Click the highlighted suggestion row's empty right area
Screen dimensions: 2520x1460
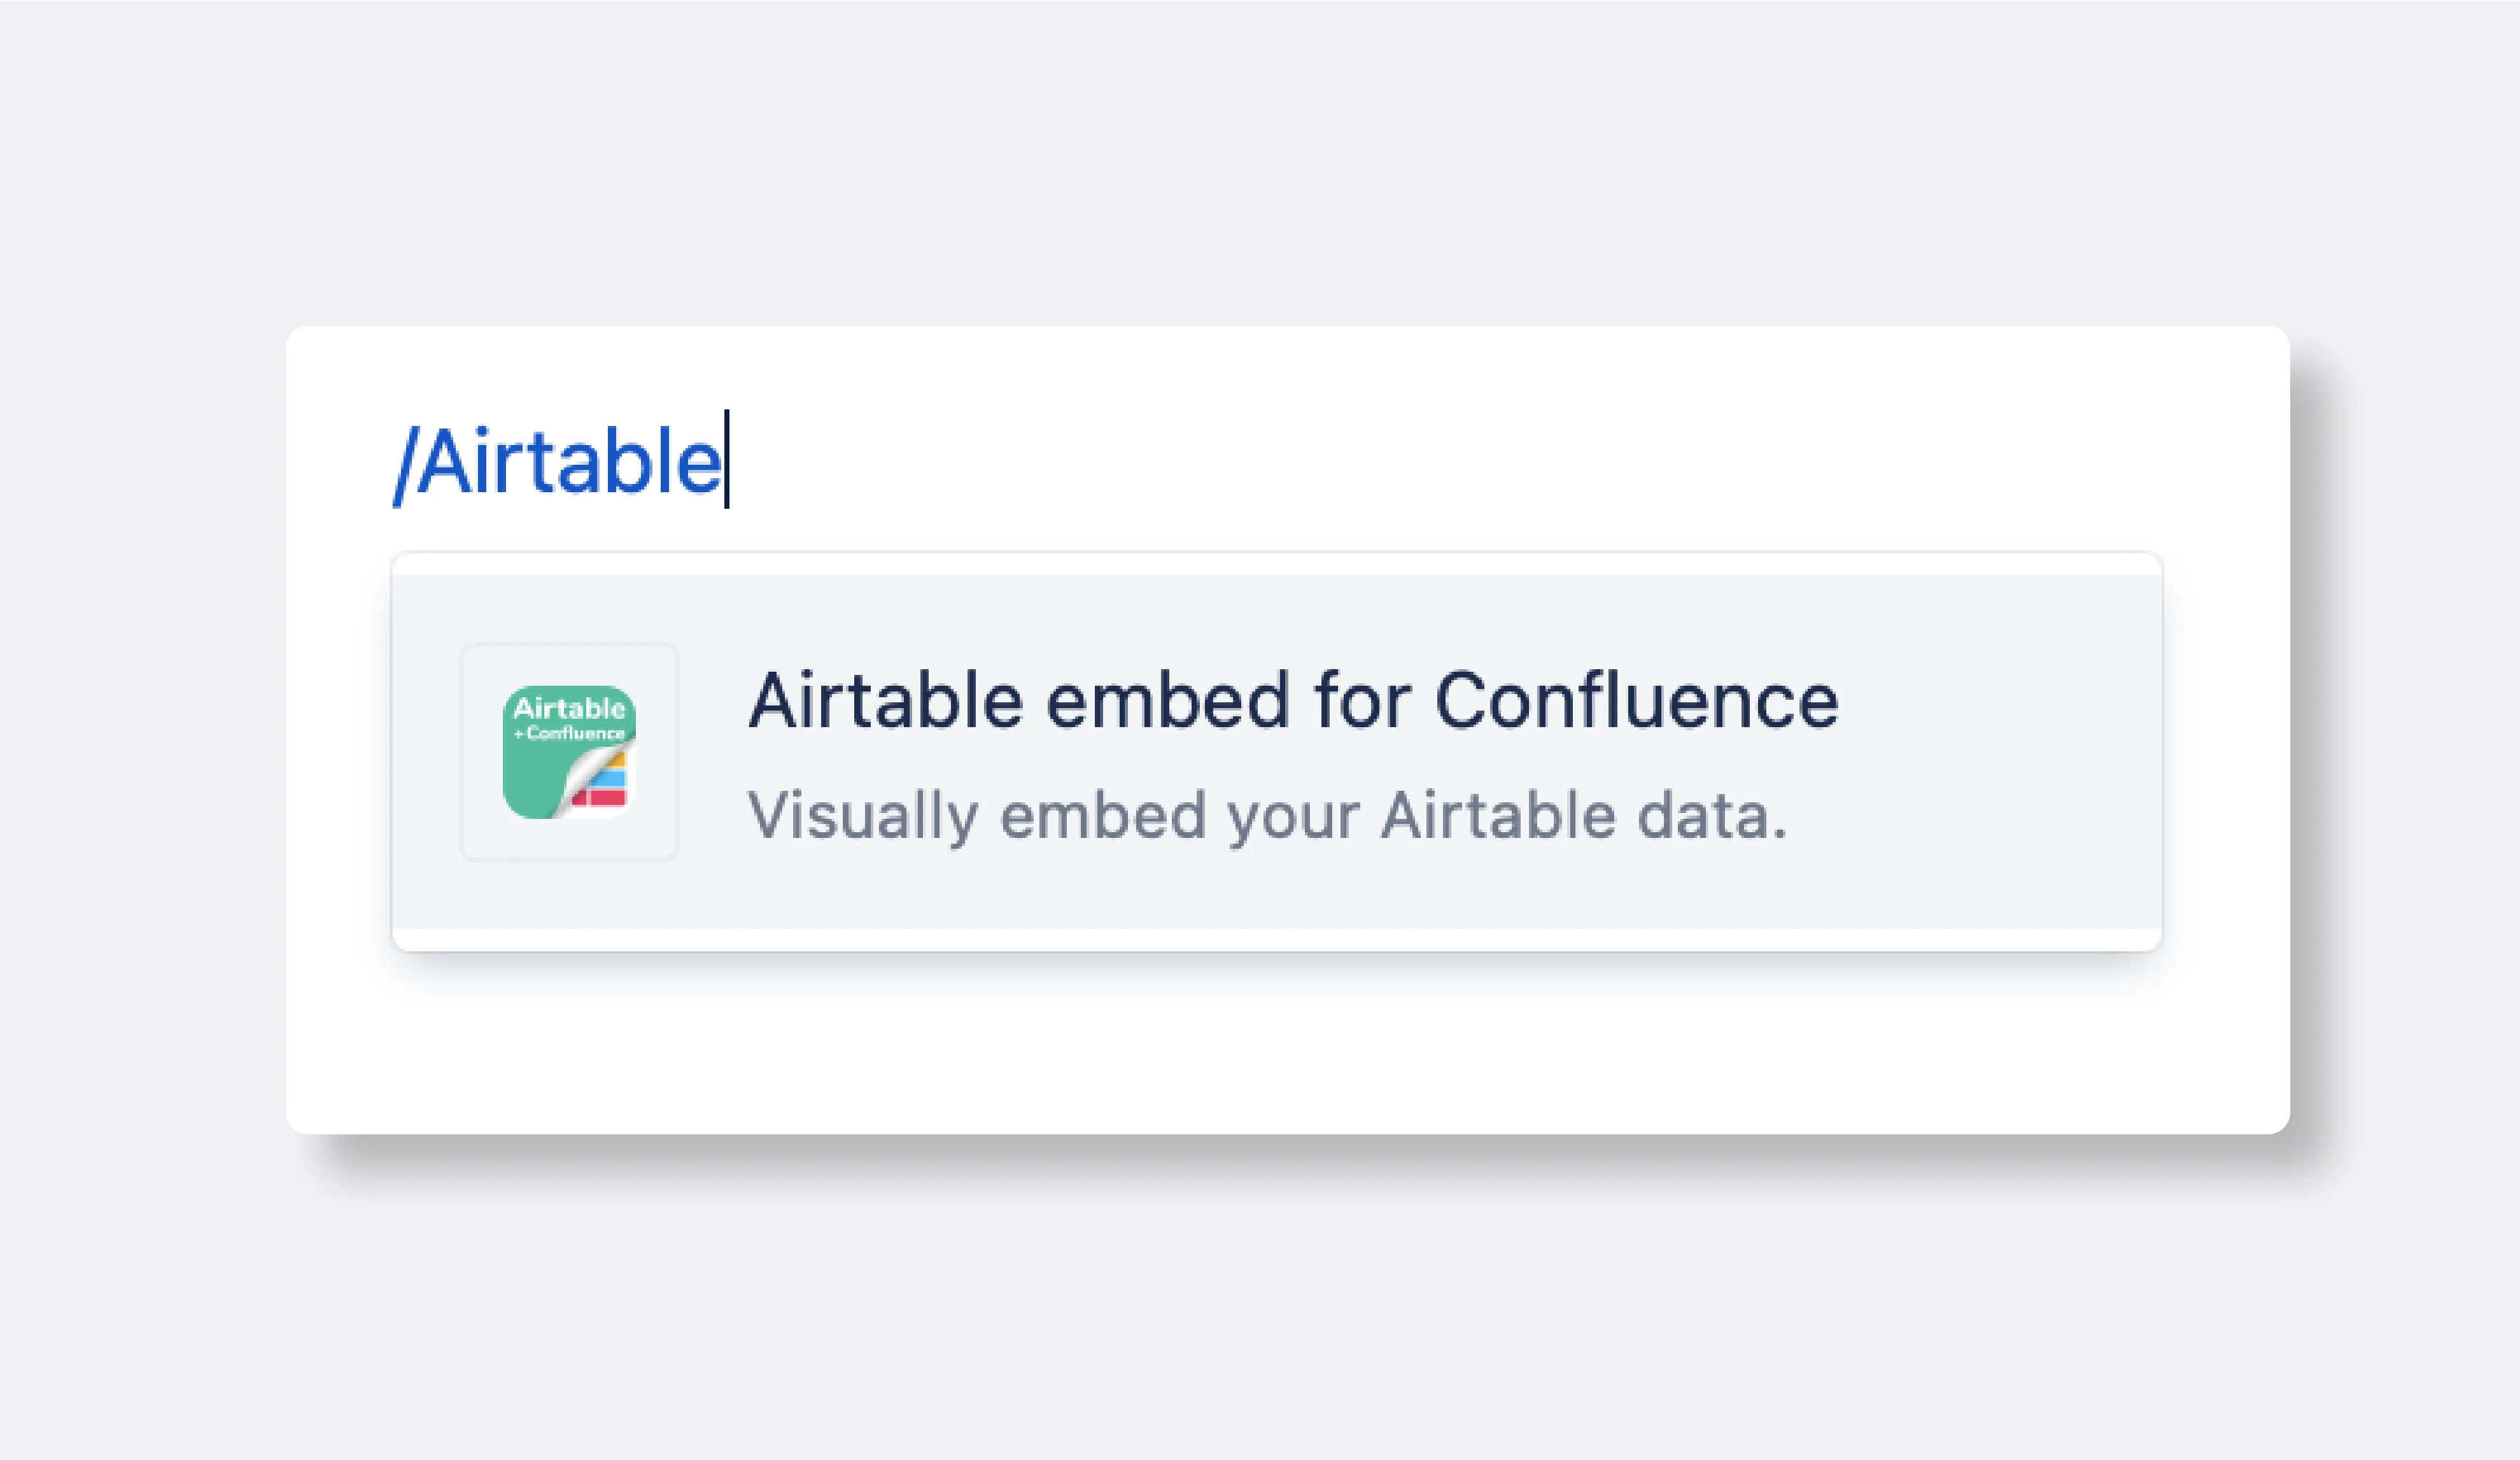pyautogui.click(x=2000, y=752)
